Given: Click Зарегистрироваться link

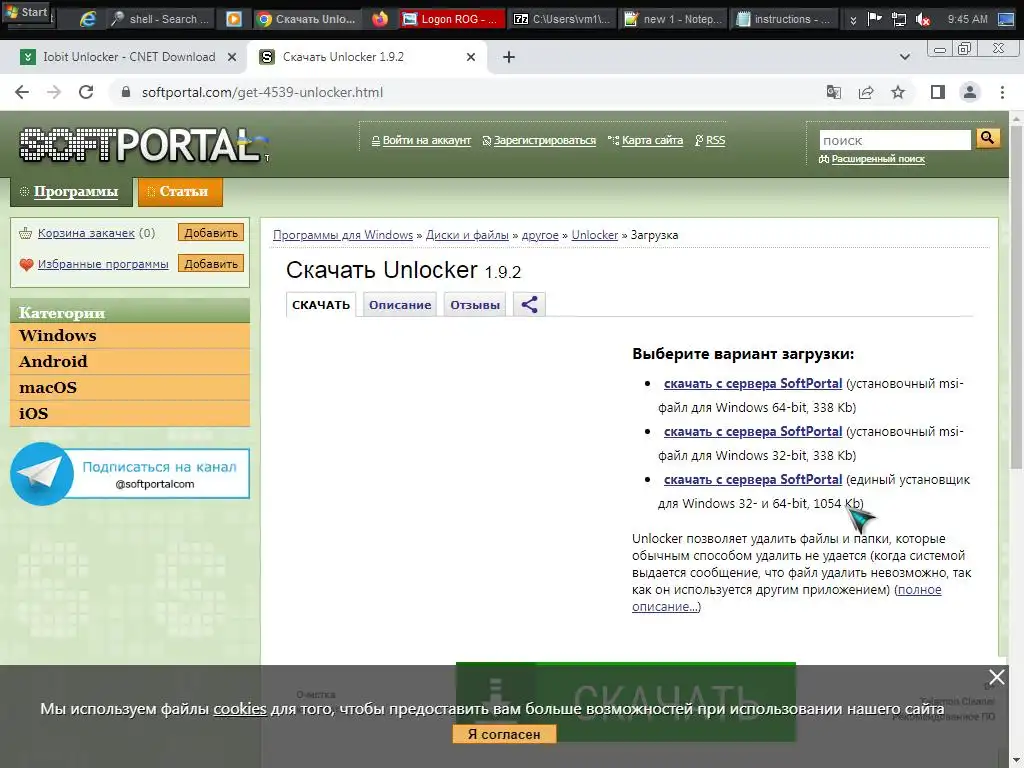Looking at the screenshot, I should pyautogui.click(x=545, y=140).
